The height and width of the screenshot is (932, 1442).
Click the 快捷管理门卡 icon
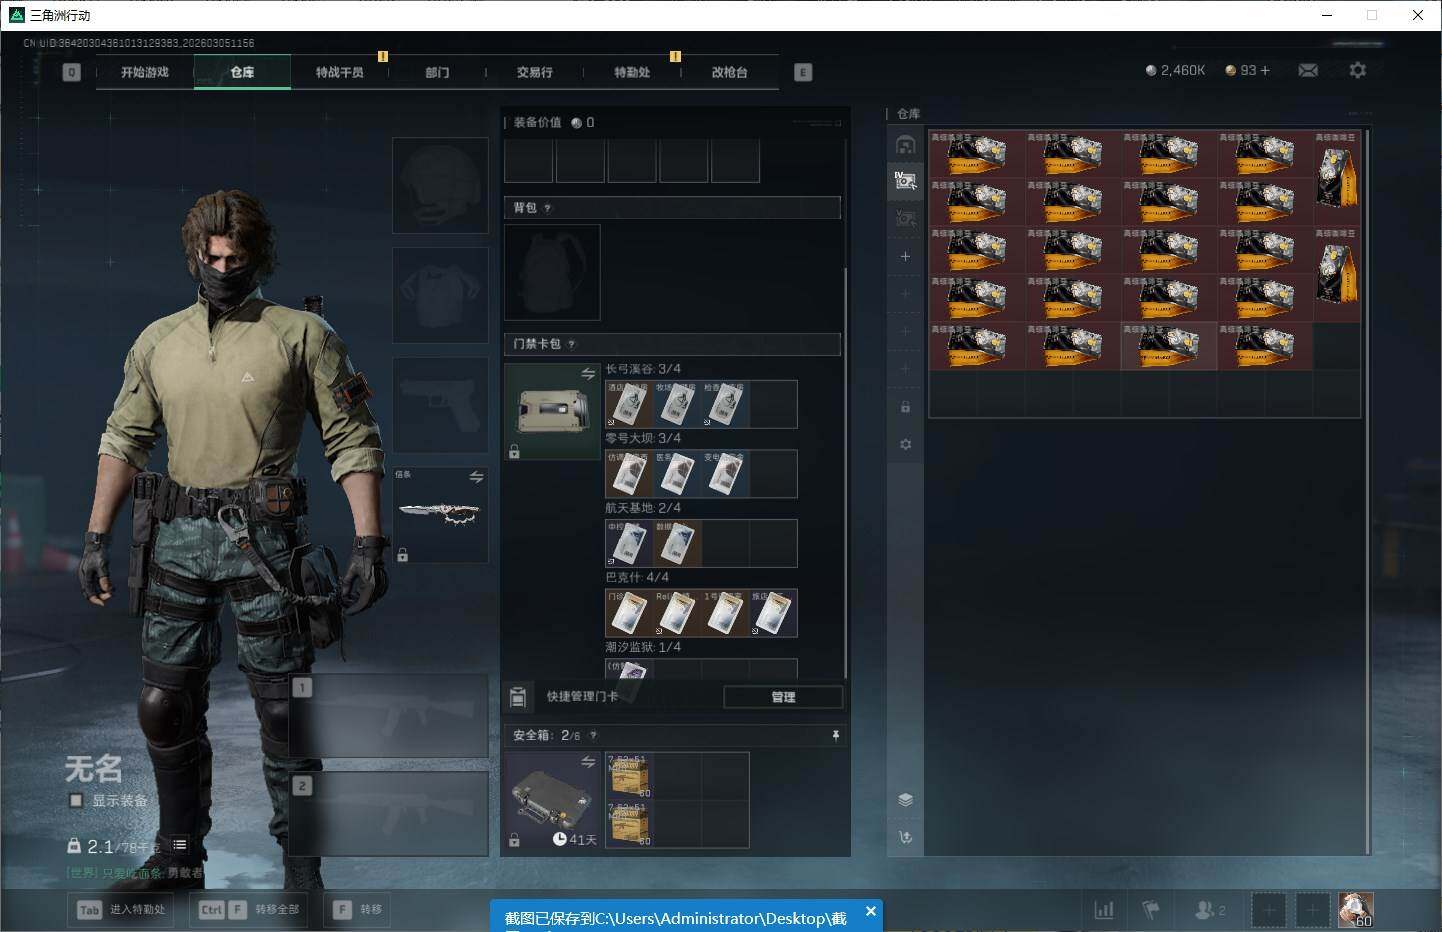pyautogui.click(x=518, y=697)
